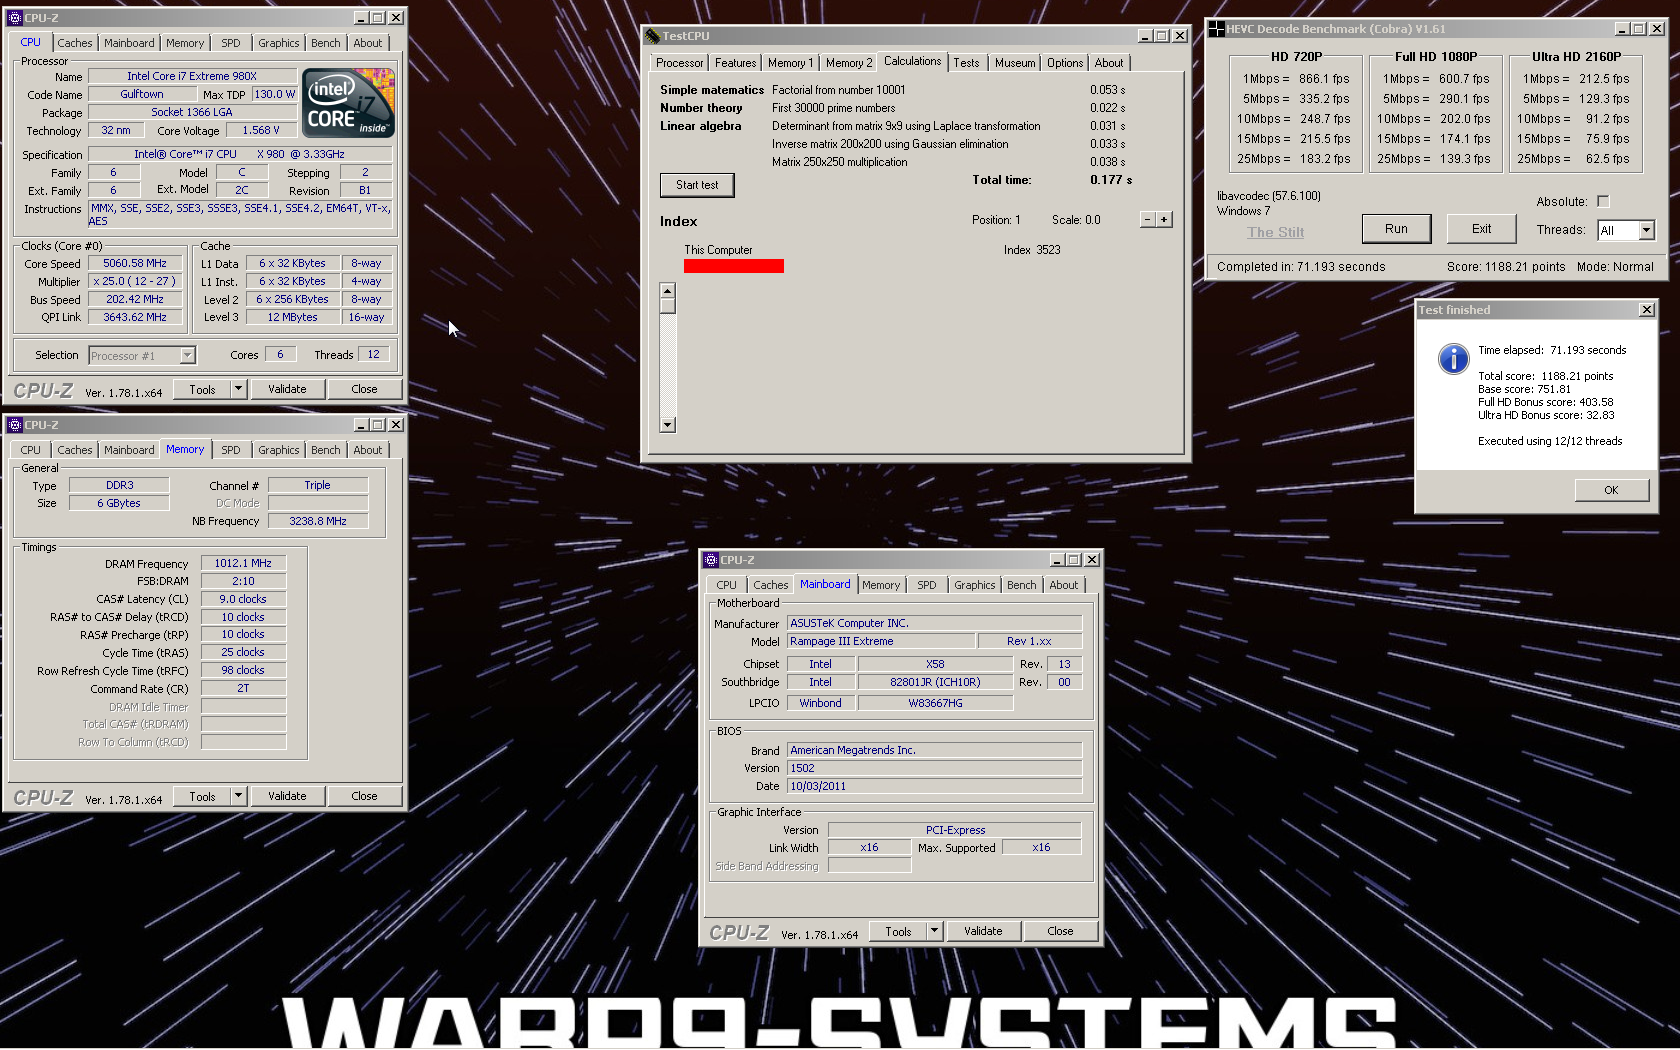Image resolution: width=1680 pixels, height=1050 pixels.
Task: Open The Stilt link in HEVC benchmark
Action: [1275, 232]
